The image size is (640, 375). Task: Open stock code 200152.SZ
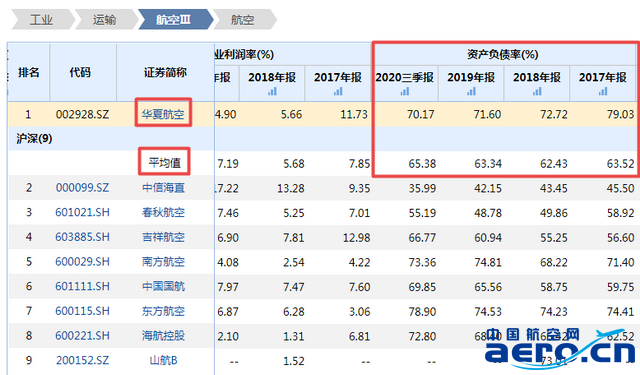(x=82, y=360)
